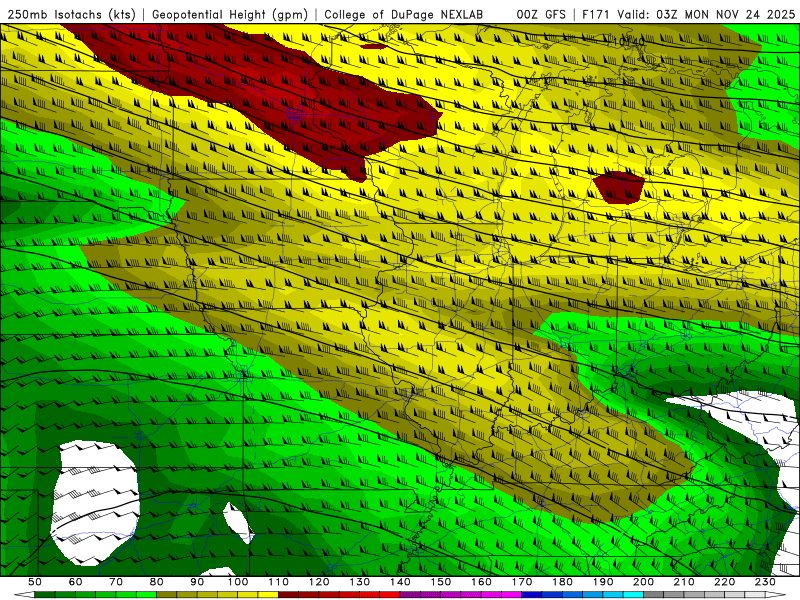Click the 110 value on the color scale

(x=278, y=582)
